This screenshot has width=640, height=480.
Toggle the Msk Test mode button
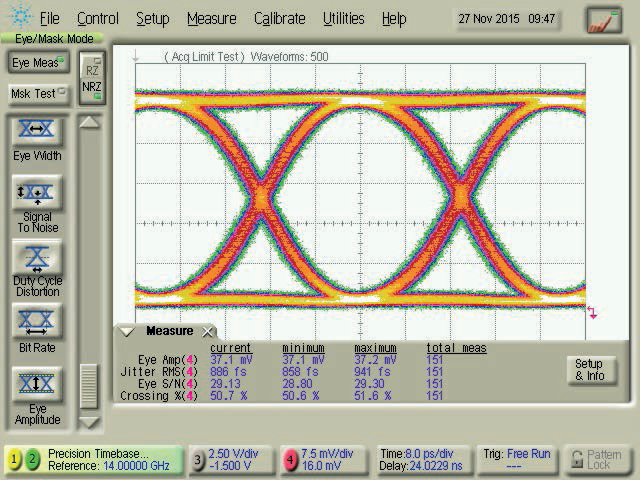[x=37, y=93]
